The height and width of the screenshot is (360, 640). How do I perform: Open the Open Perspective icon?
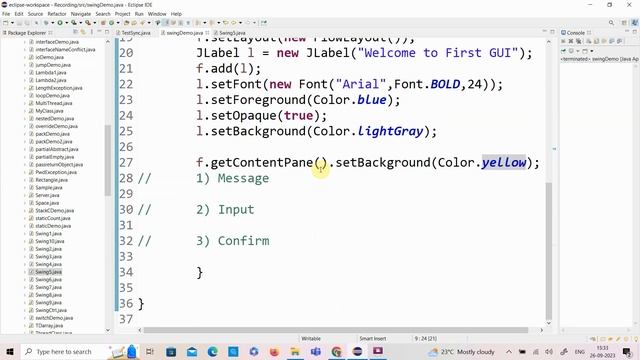click(624, 23)
